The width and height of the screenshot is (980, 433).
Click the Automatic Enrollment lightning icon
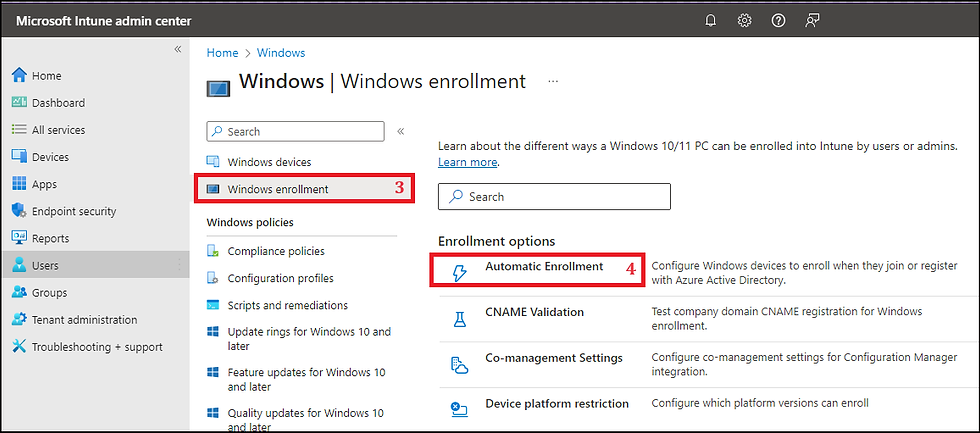(459, 273)
